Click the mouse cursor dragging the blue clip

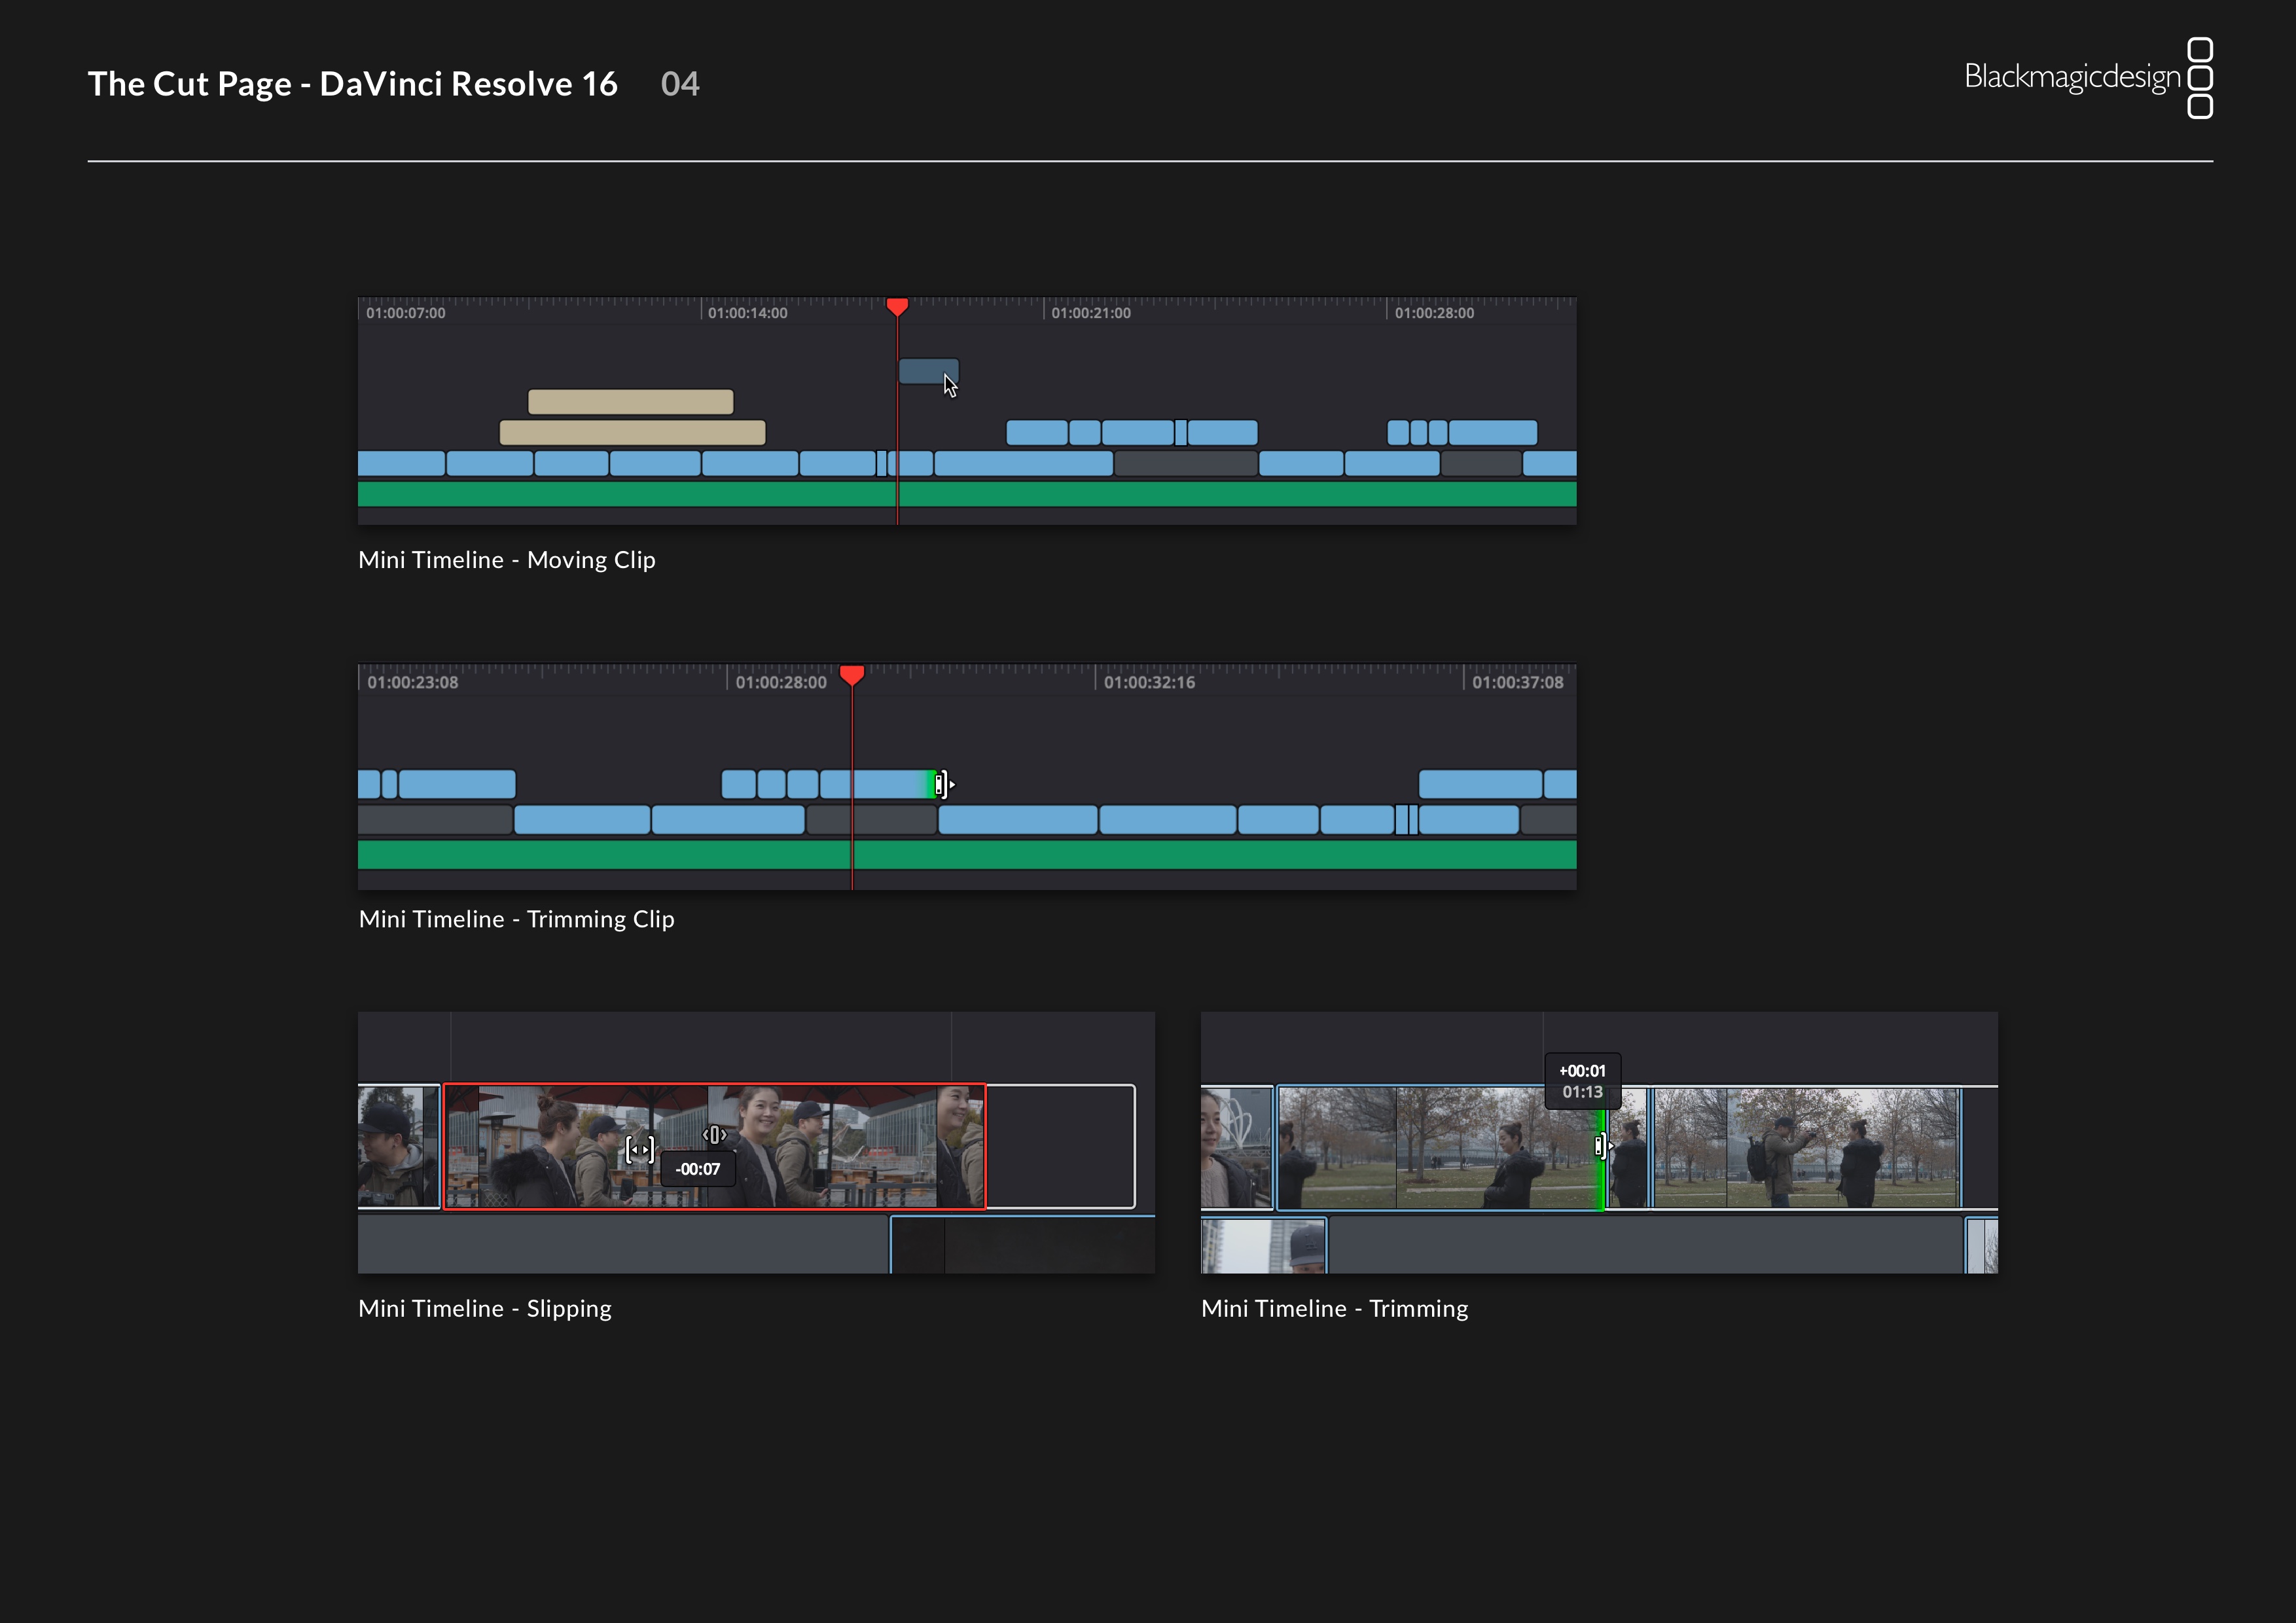click(948, 385)
